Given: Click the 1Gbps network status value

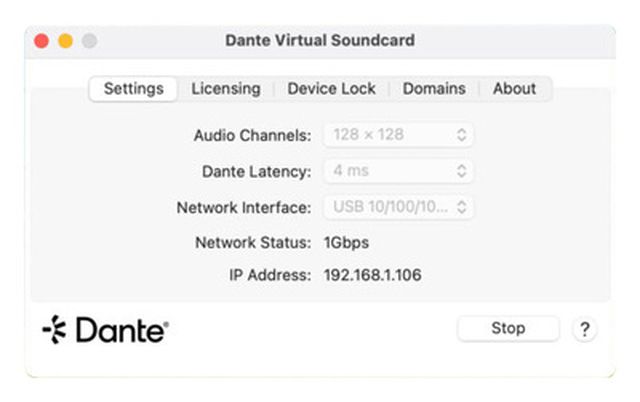Looking at the screenshot, I should pyautogui.click(x=346, y=242).
